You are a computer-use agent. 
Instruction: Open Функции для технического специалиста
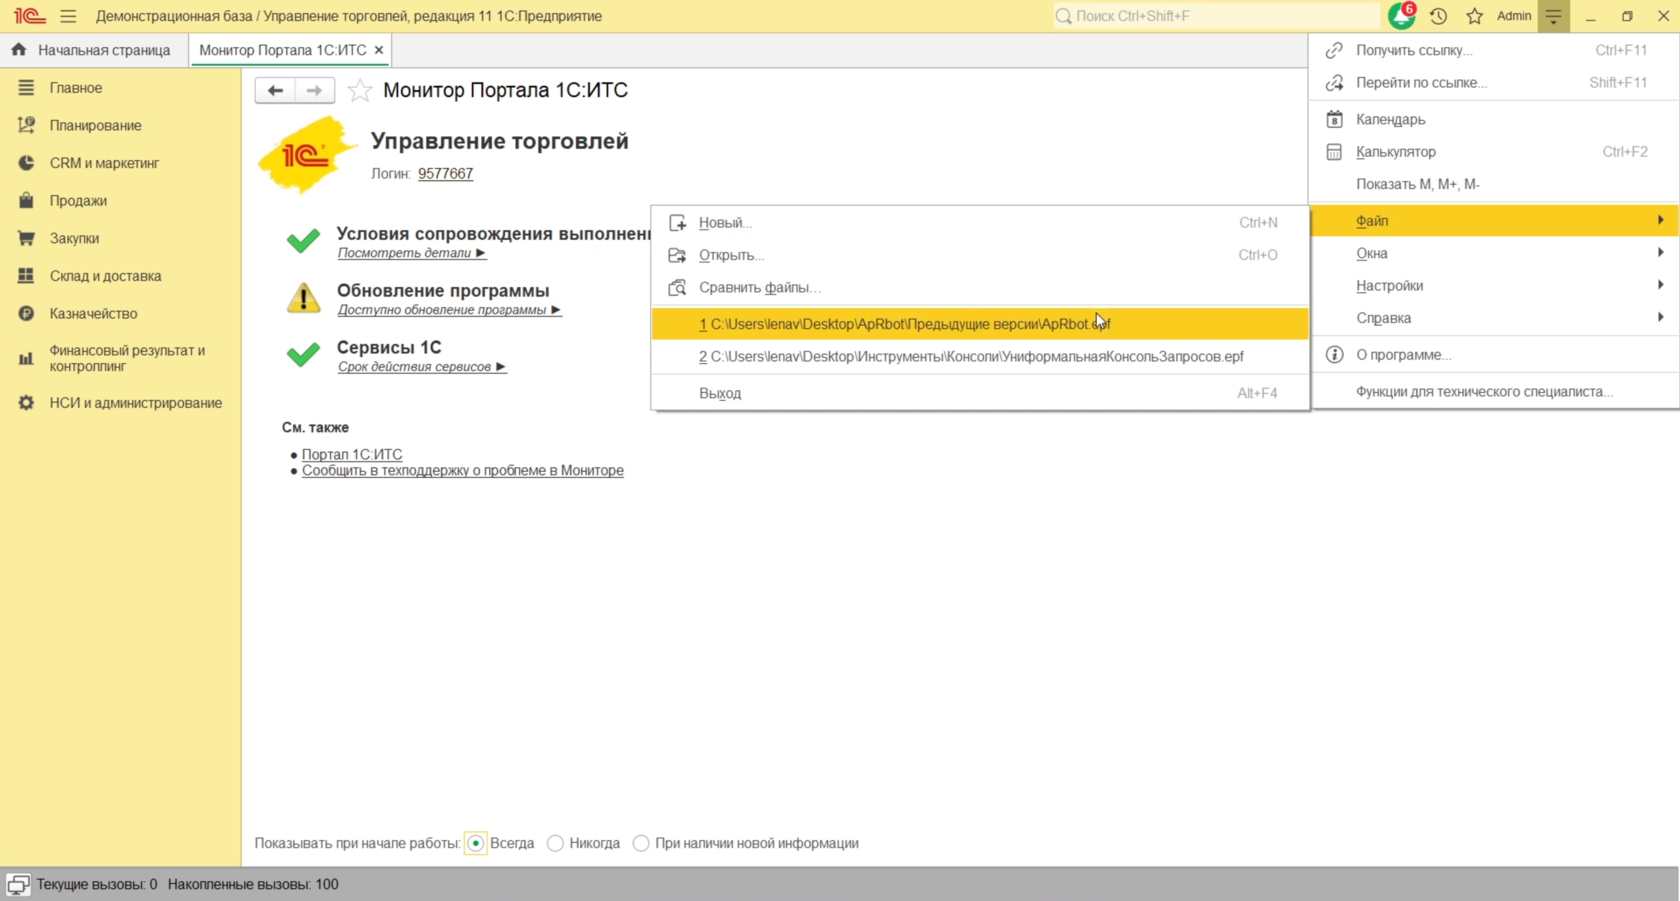[x=1495, y=392]
